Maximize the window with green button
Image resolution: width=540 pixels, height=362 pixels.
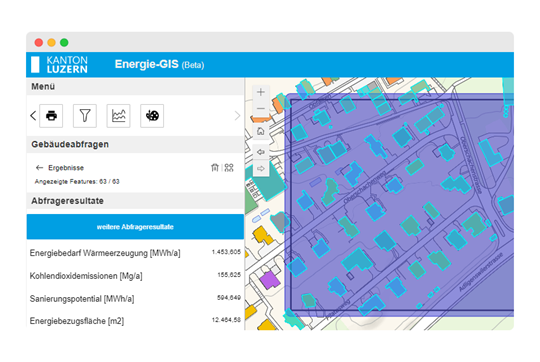pos(64,42)
